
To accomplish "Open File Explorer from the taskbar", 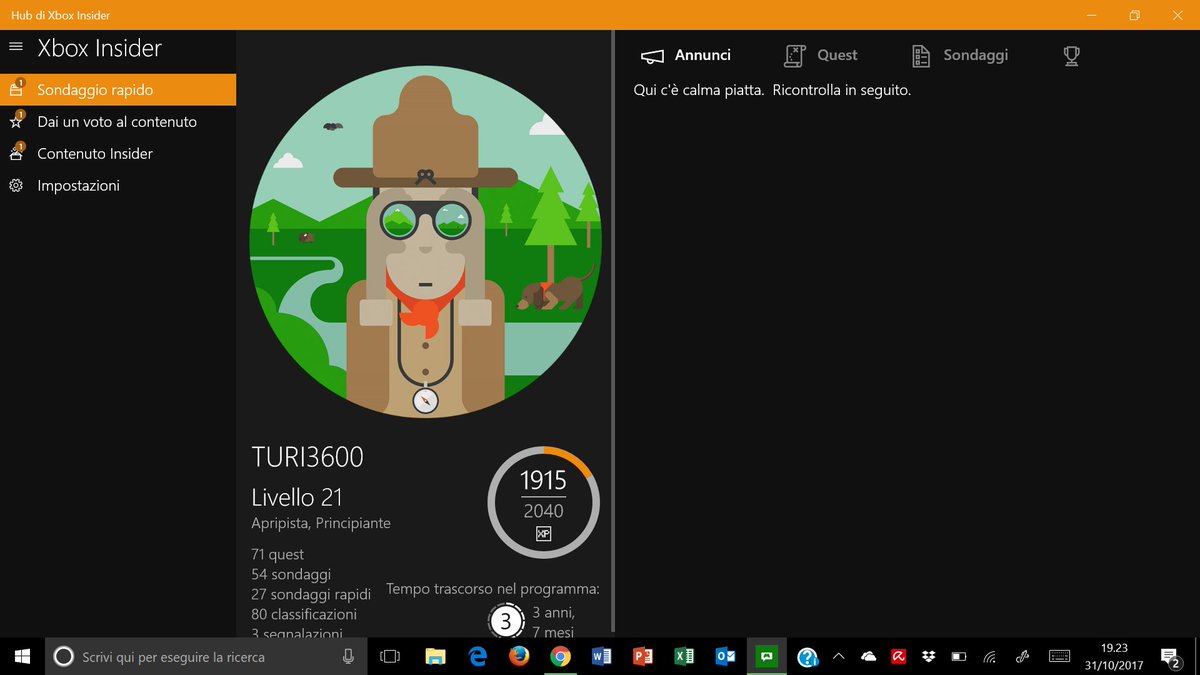I will (x=435, y=656).
